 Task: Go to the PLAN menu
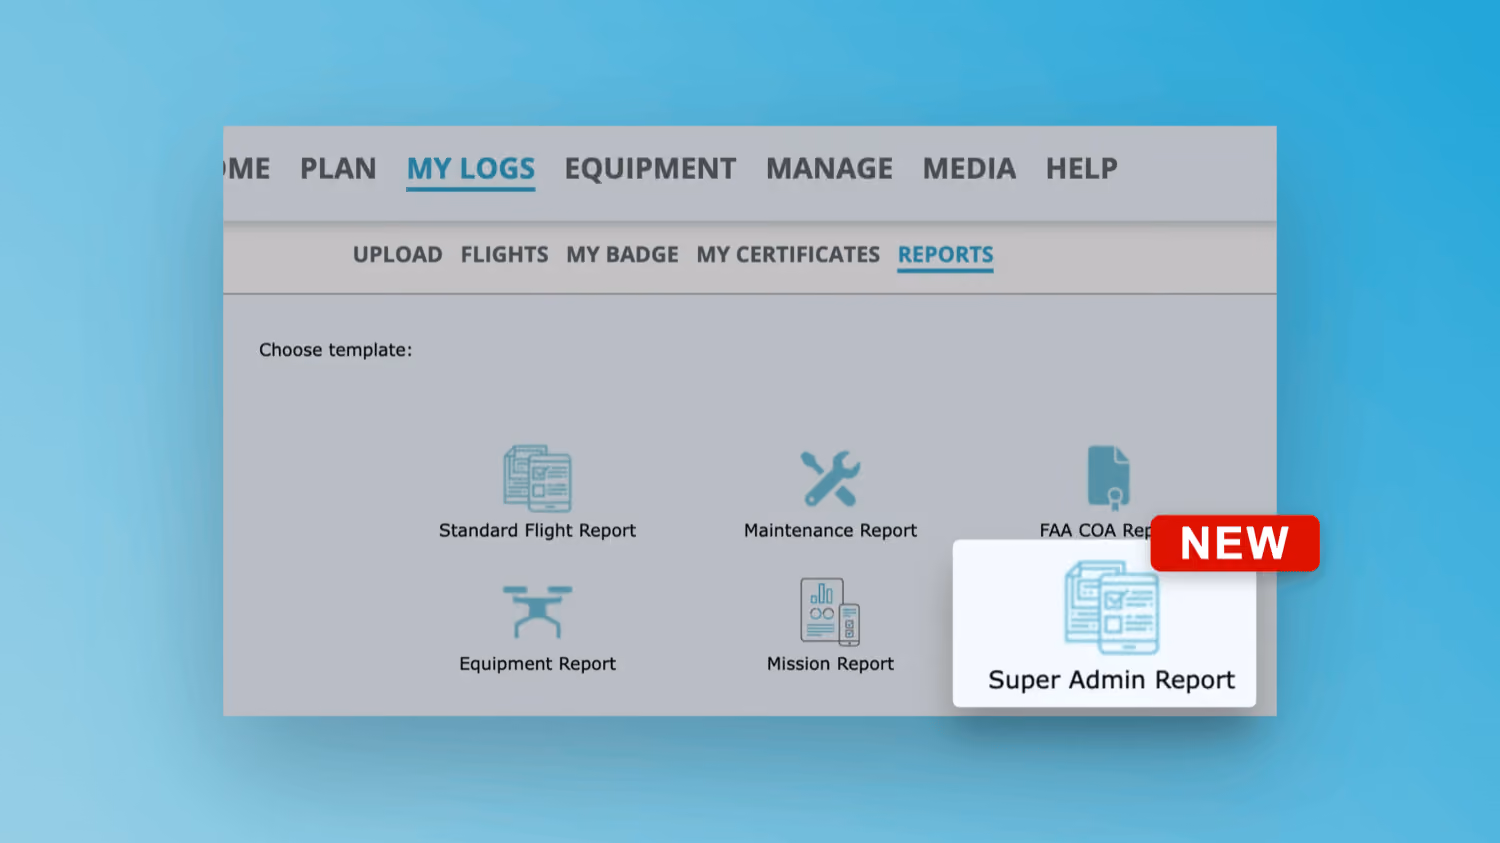pyautogui.click(x=338, y=168)
